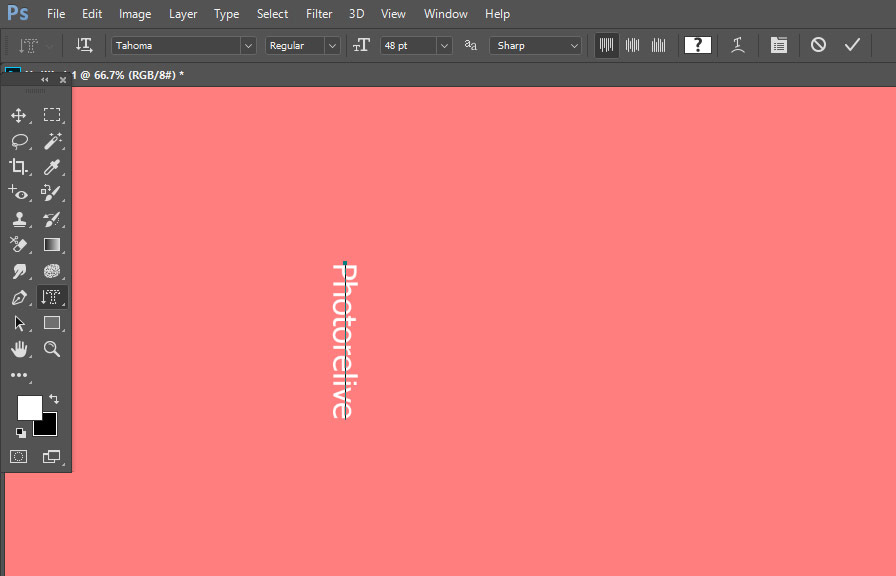Open the text color picker swatch

click(x=697, y=45)
